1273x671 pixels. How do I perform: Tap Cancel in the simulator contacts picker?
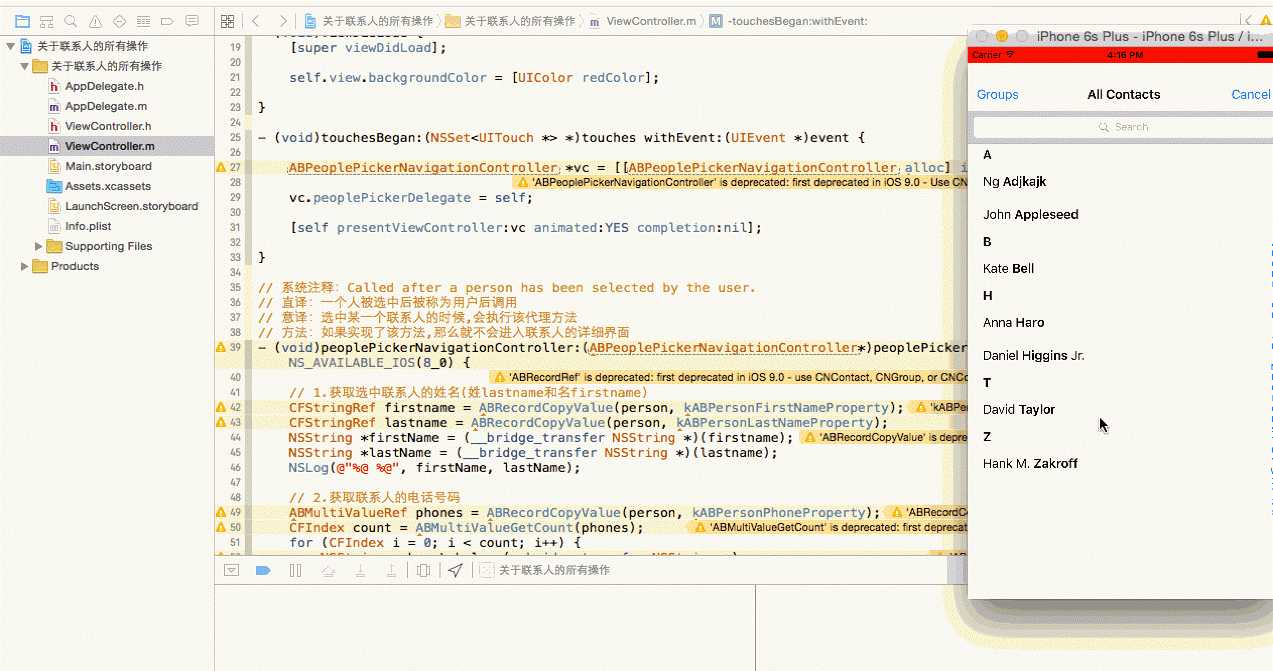pyautogui.click(x=1251, y=95)
